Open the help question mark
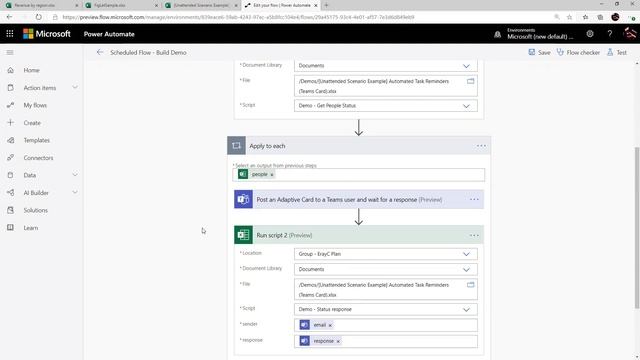 click(610, 34)
